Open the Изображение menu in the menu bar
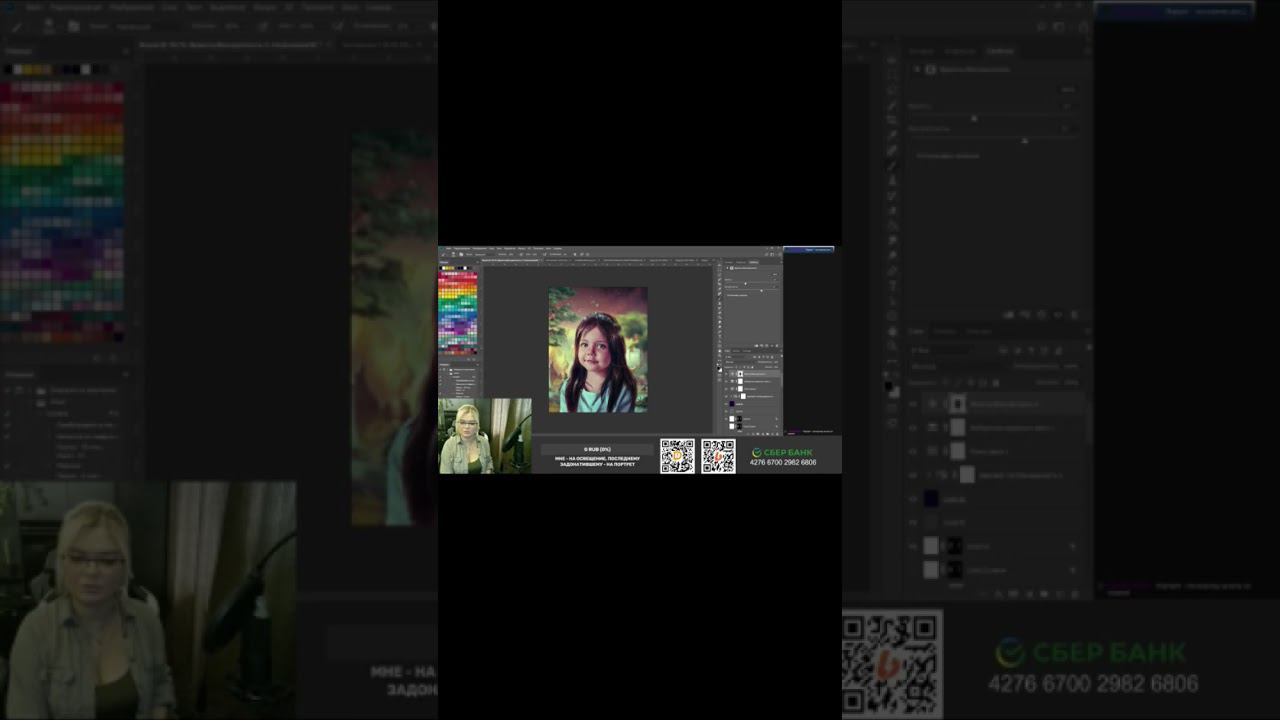Image resolution: width=1280 pixels, height=720 pixels. pyautogui.click(x=479, y=248)
